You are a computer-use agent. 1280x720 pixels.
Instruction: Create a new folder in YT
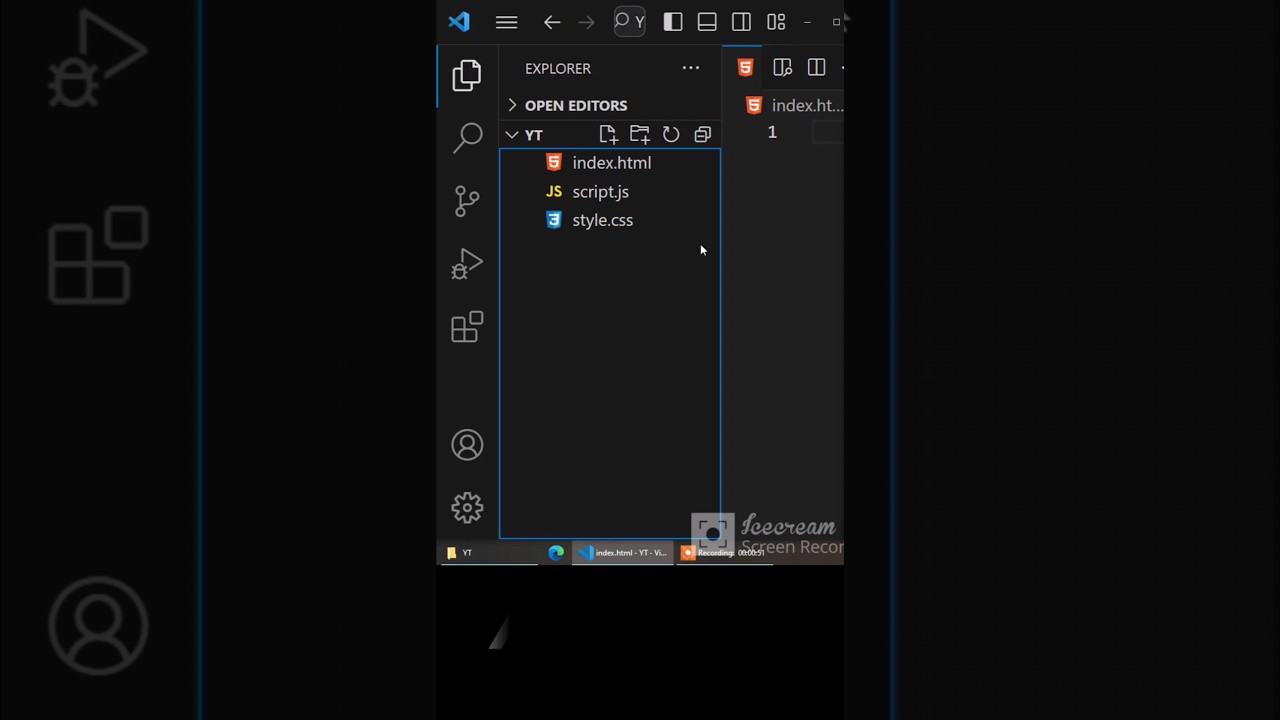click(x=640, y=134)
